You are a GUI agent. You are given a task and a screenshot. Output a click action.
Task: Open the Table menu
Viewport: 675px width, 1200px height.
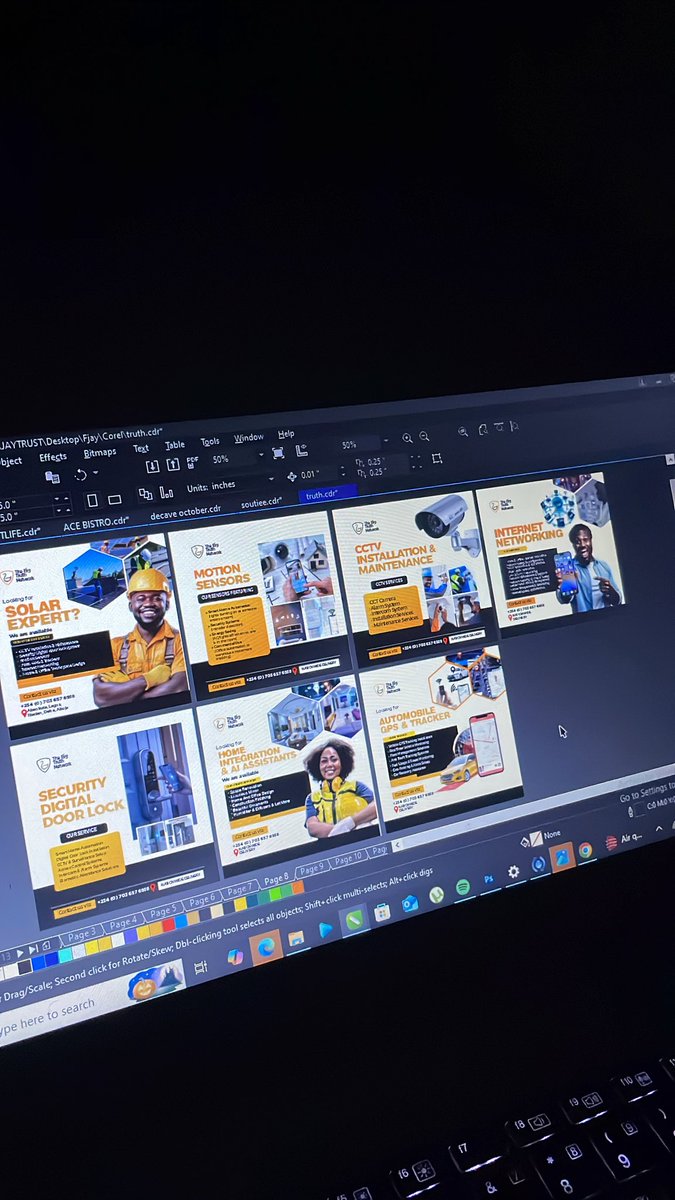pos(175,446)
